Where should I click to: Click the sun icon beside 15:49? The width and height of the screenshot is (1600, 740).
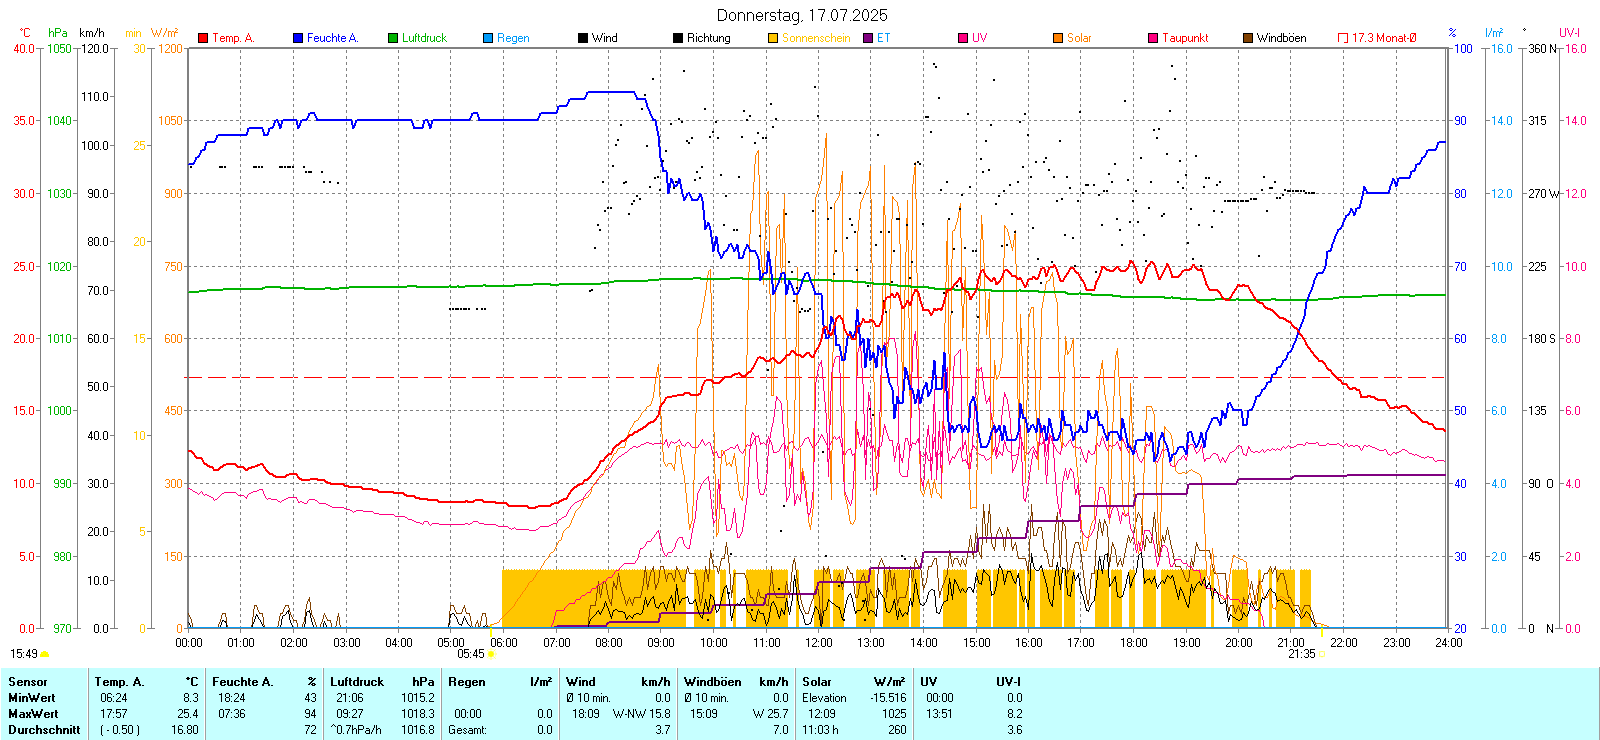[x=45, y=654]
